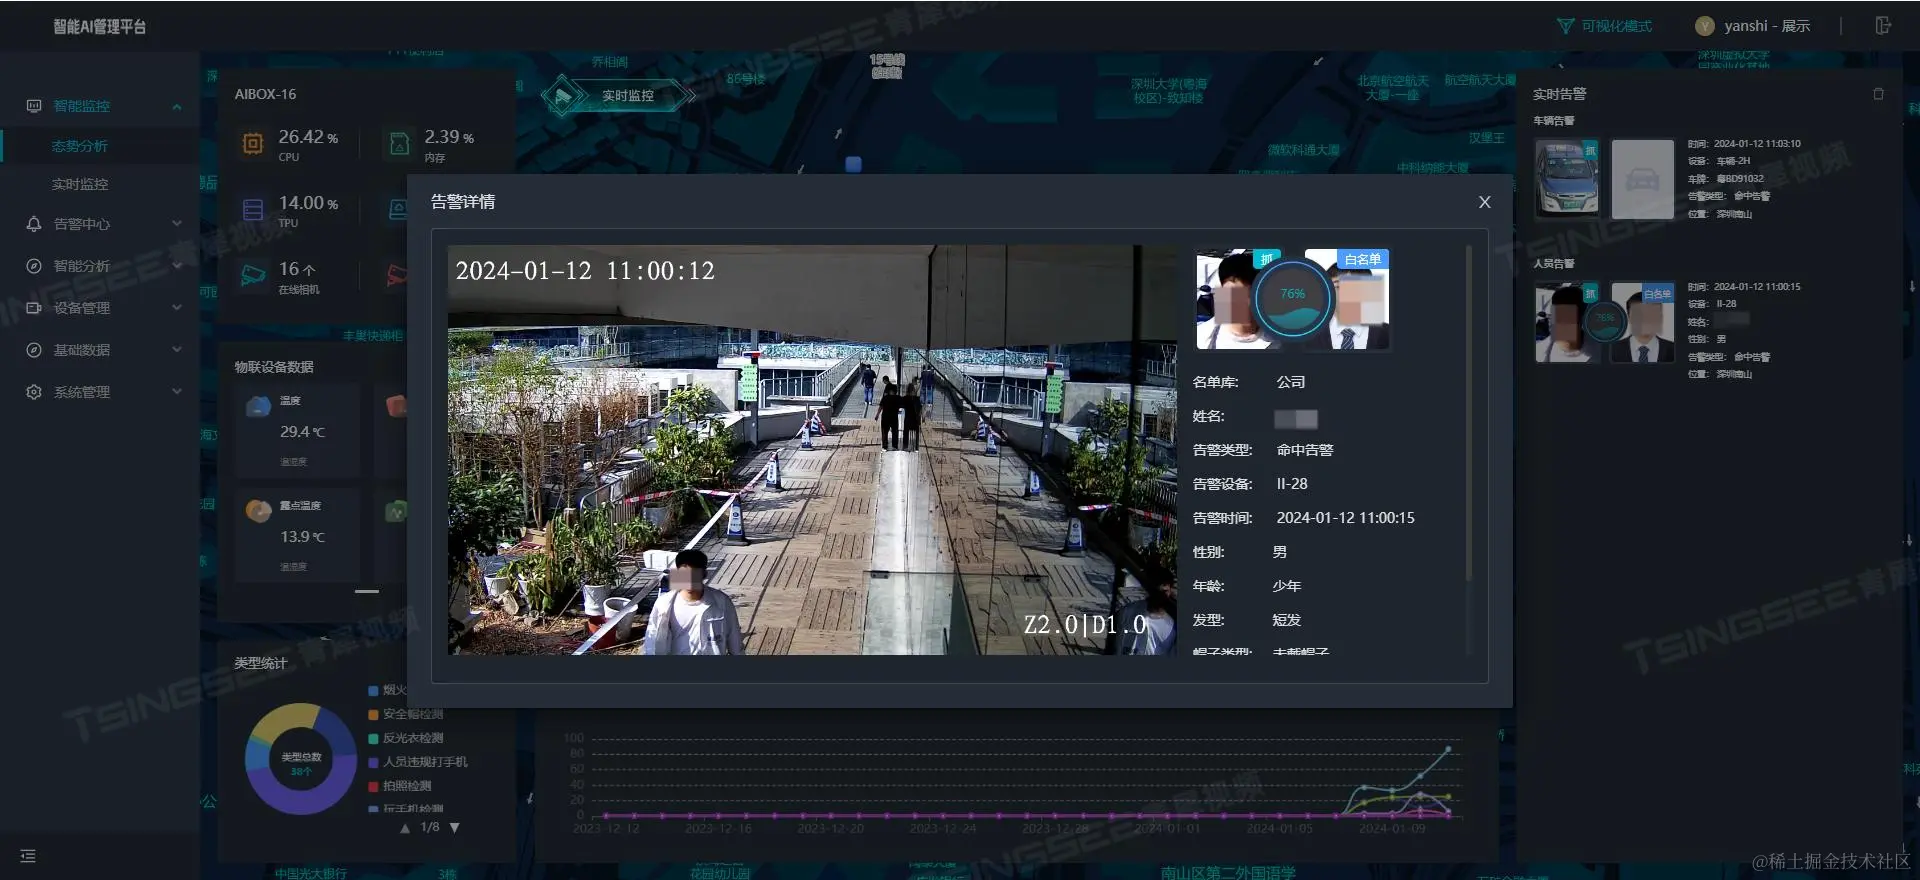Toggle 反光衣检测 legend item

(406, 738)
